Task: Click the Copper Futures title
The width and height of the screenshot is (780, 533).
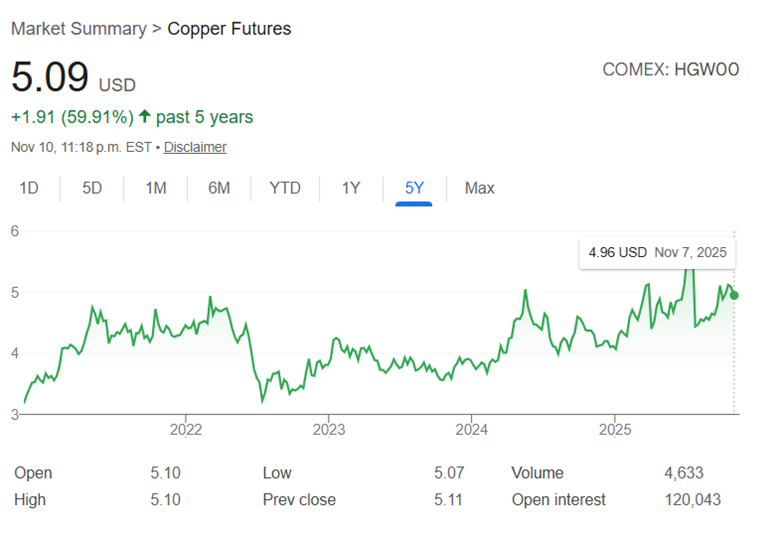Action: [229, 28]
